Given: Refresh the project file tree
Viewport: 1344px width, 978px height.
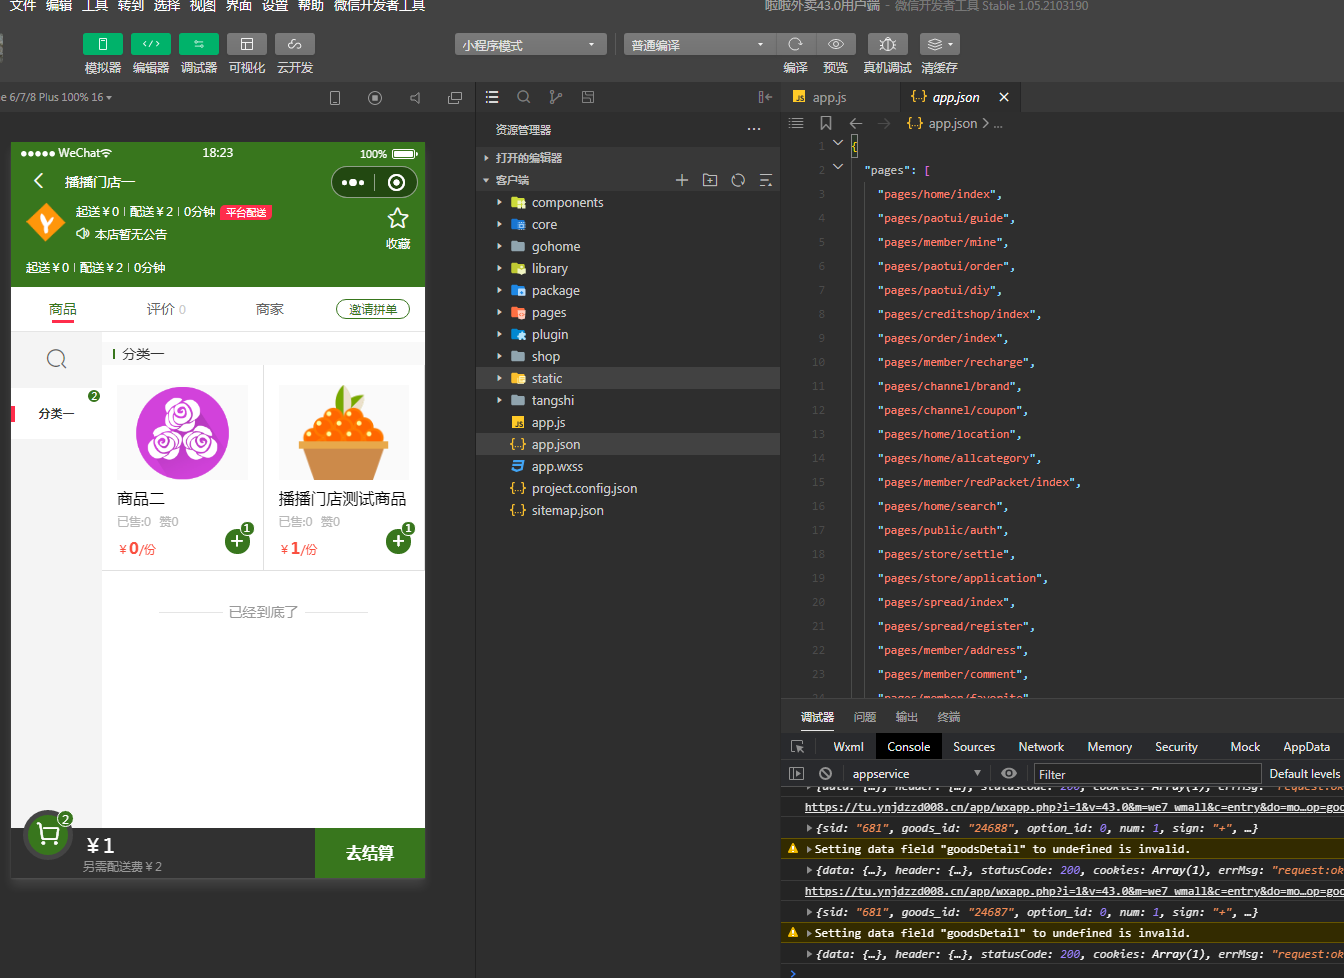Looking at the screenshot, I should pos(738,180).
